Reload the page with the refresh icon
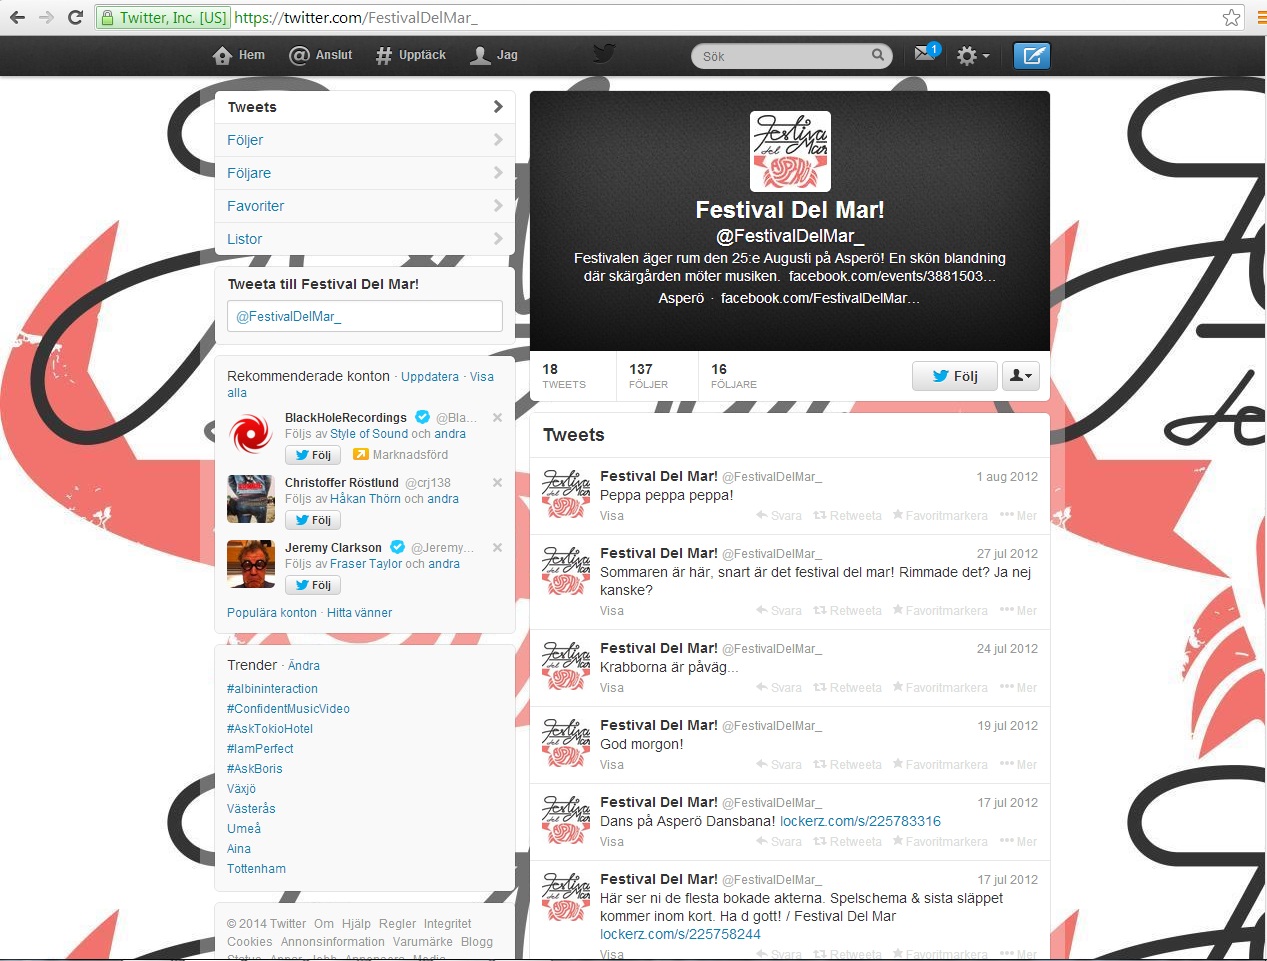Image resolution: width=1267 pixels, height=961 pixels. point(75,17)
